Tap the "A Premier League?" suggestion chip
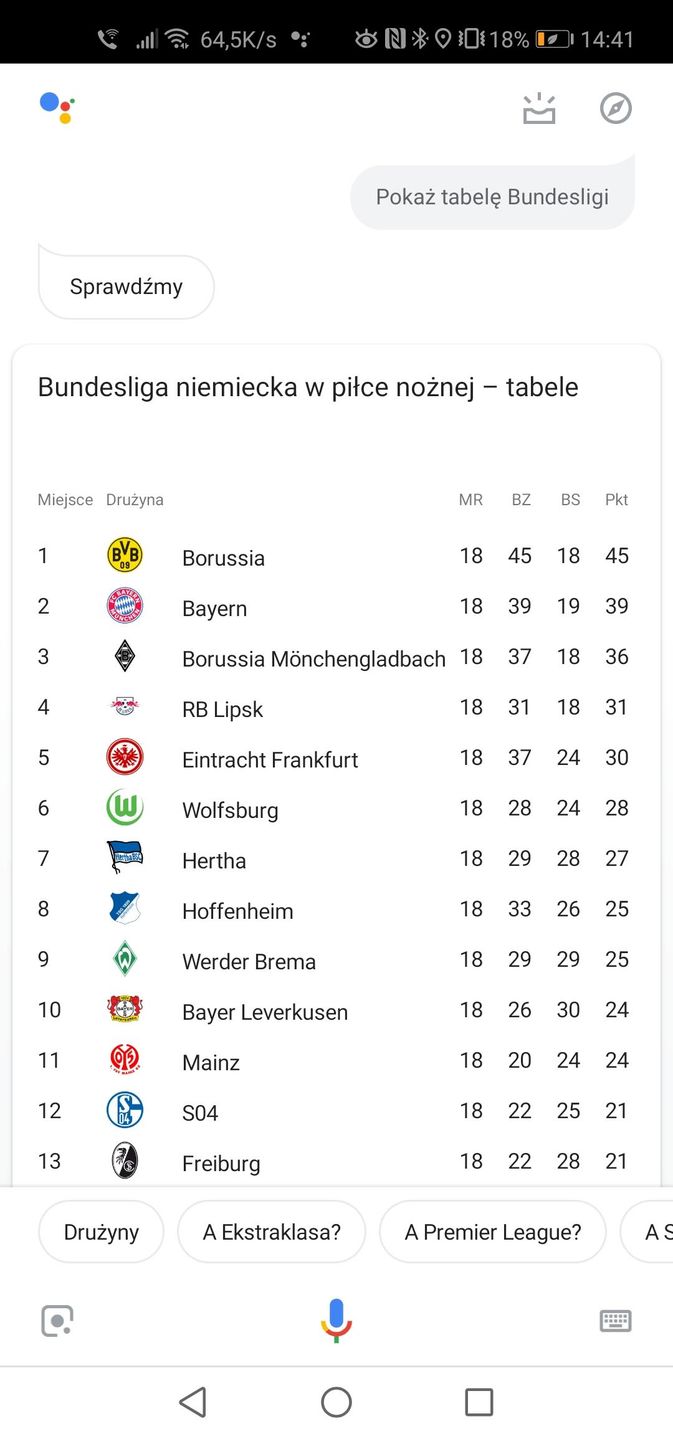This screenshot has width=673, height=1439. tap(493, 1232)
